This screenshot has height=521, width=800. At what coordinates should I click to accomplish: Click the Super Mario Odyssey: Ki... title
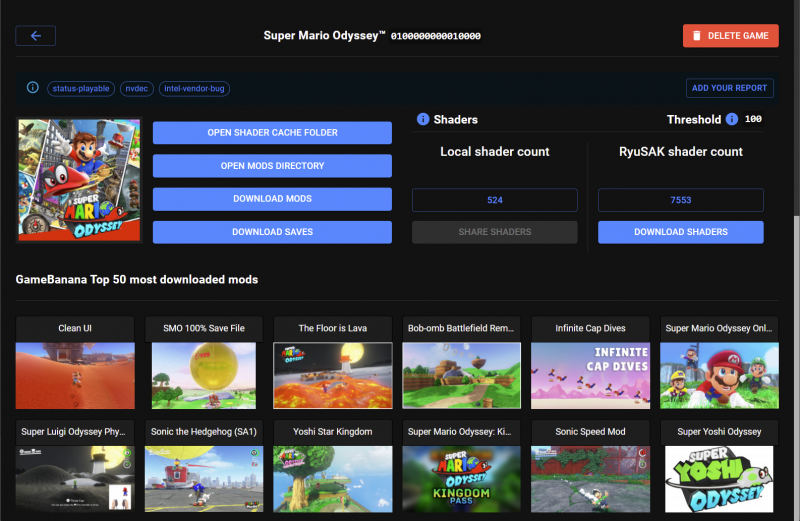(x=459, y=432)
